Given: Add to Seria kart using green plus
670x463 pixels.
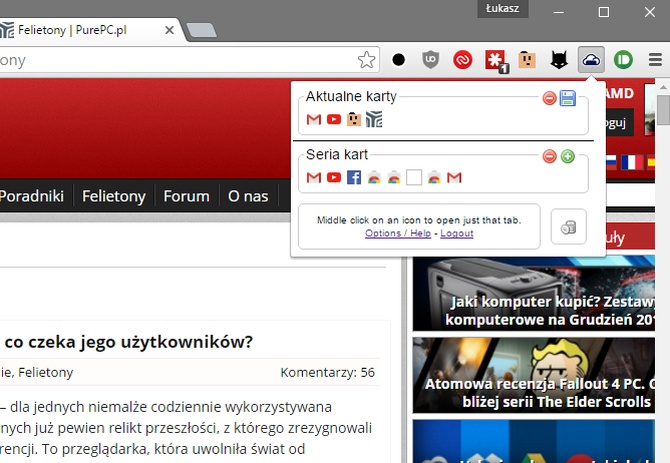Looking at the screenshot, I should coord(568,156).
